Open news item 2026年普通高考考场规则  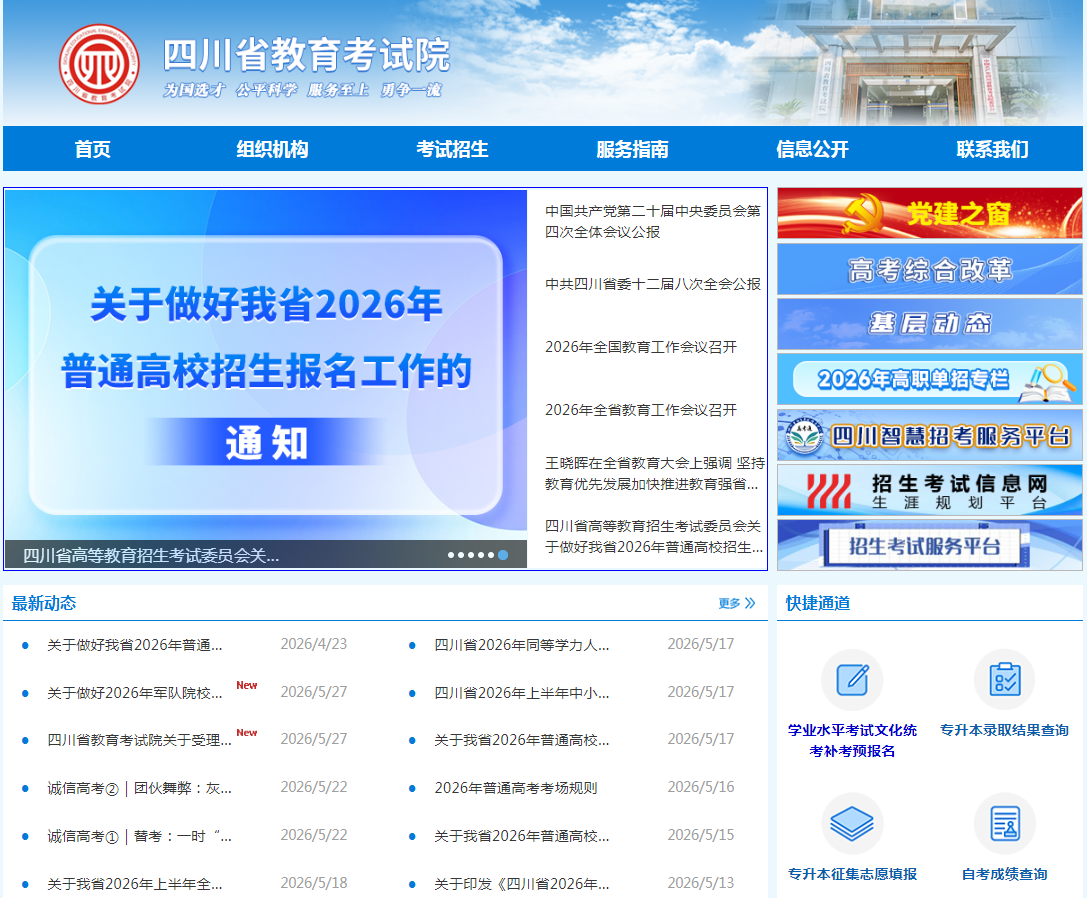point(516,788)
